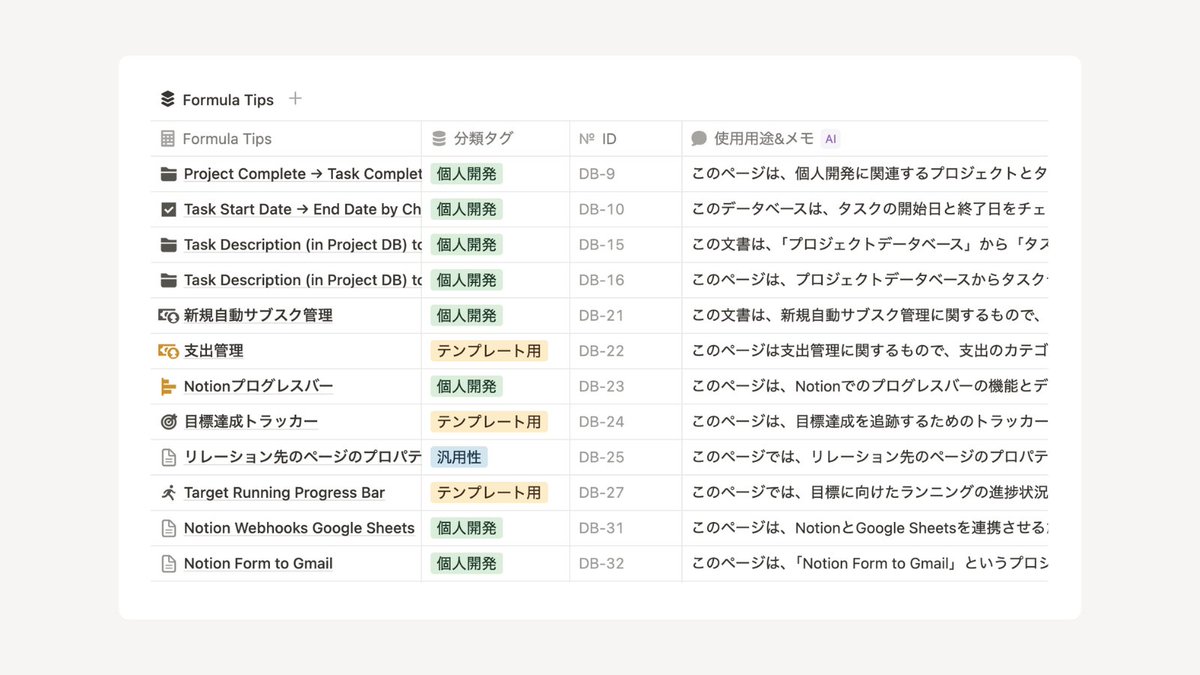Viewport: 1200px width, 675px height.
Task: Click the layers icon beside Formula Tips tab
Action: pos(167,99)
